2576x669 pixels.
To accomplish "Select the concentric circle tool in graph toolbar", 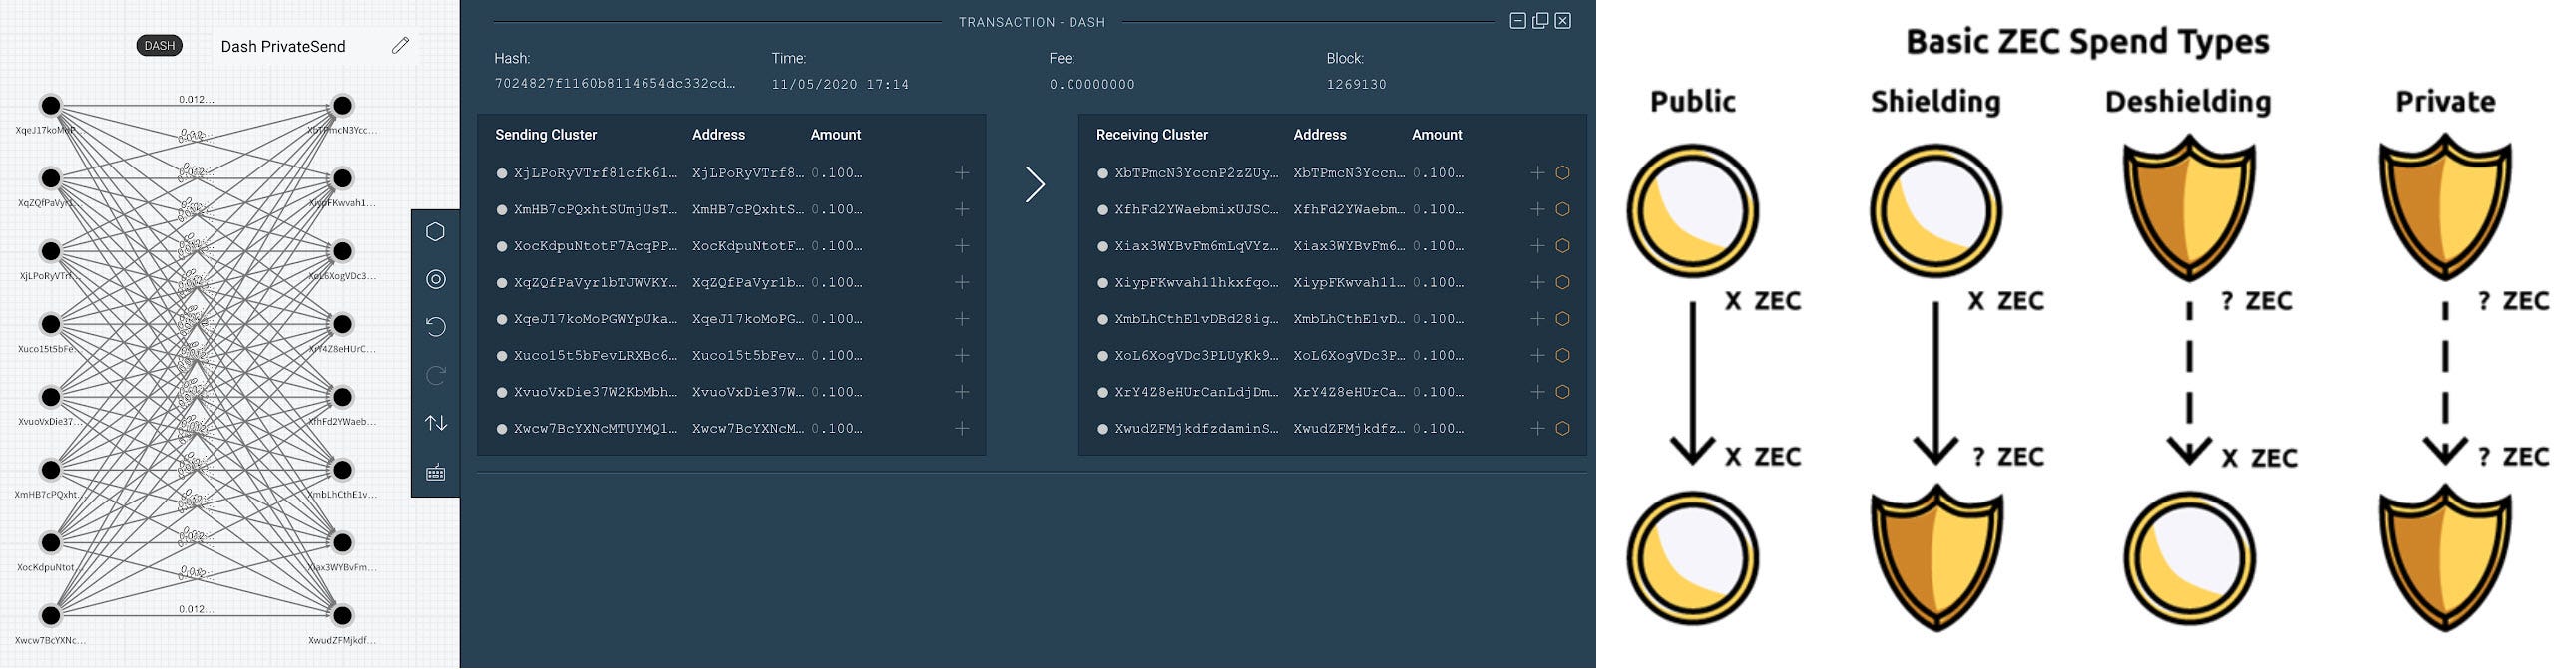I will [x=435, y=279].
